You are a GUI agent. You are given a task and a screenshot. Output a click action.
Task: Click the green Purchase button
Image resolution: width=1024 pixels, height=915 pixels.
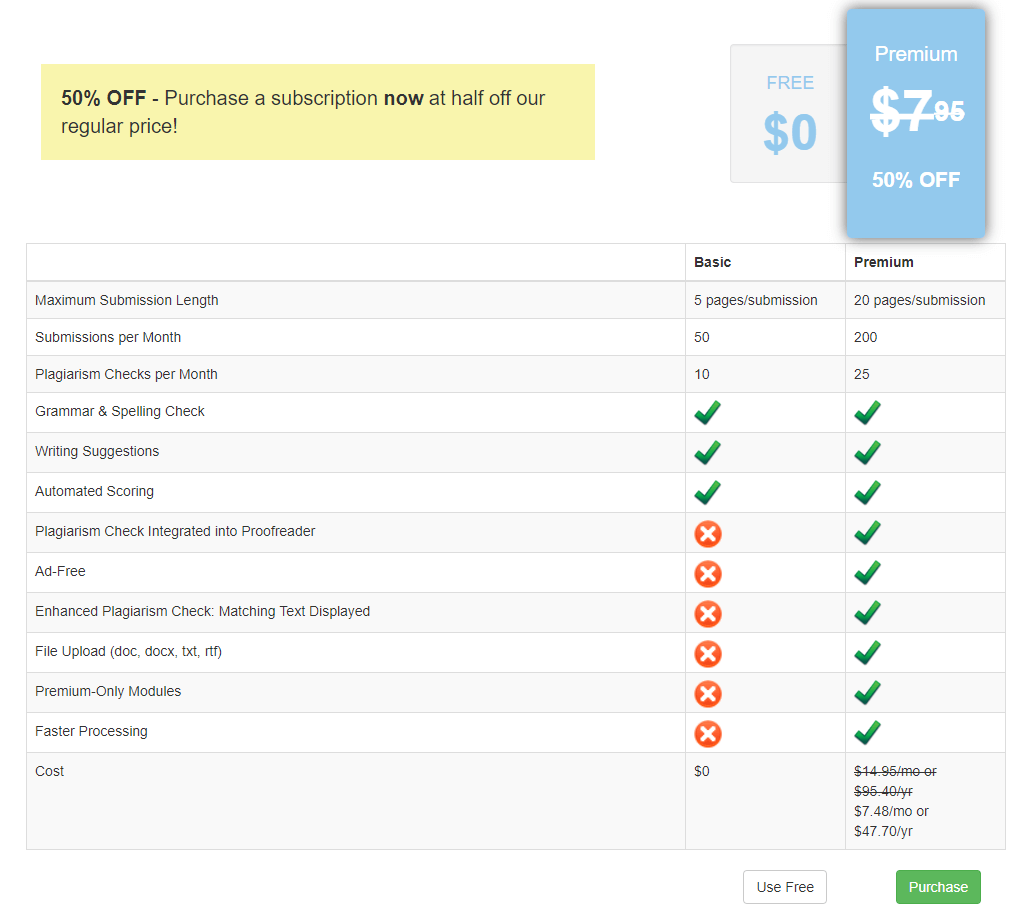[938, 887]
